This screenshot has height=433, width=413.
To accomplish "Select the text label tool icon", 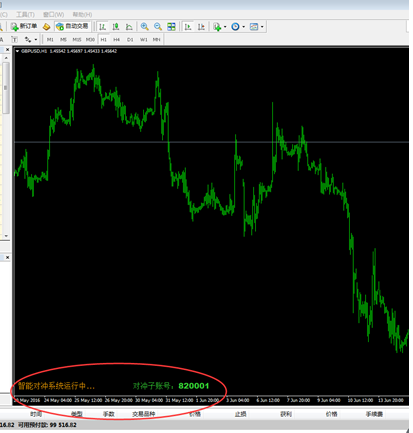I will click(x=14, y=40).
